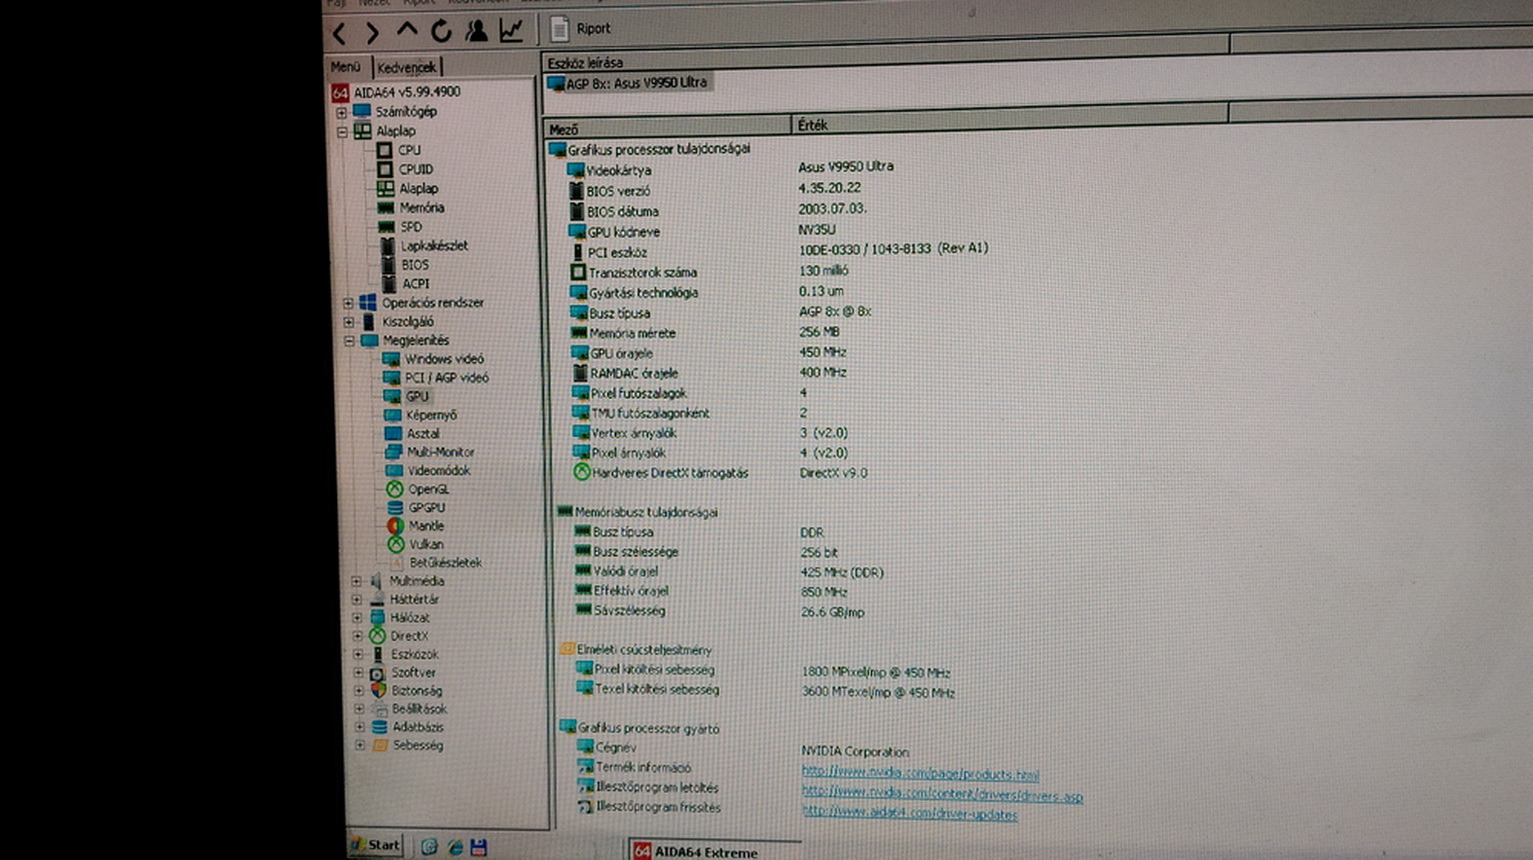
Task: Open the Memória item
Action: (x=421, y=208)
